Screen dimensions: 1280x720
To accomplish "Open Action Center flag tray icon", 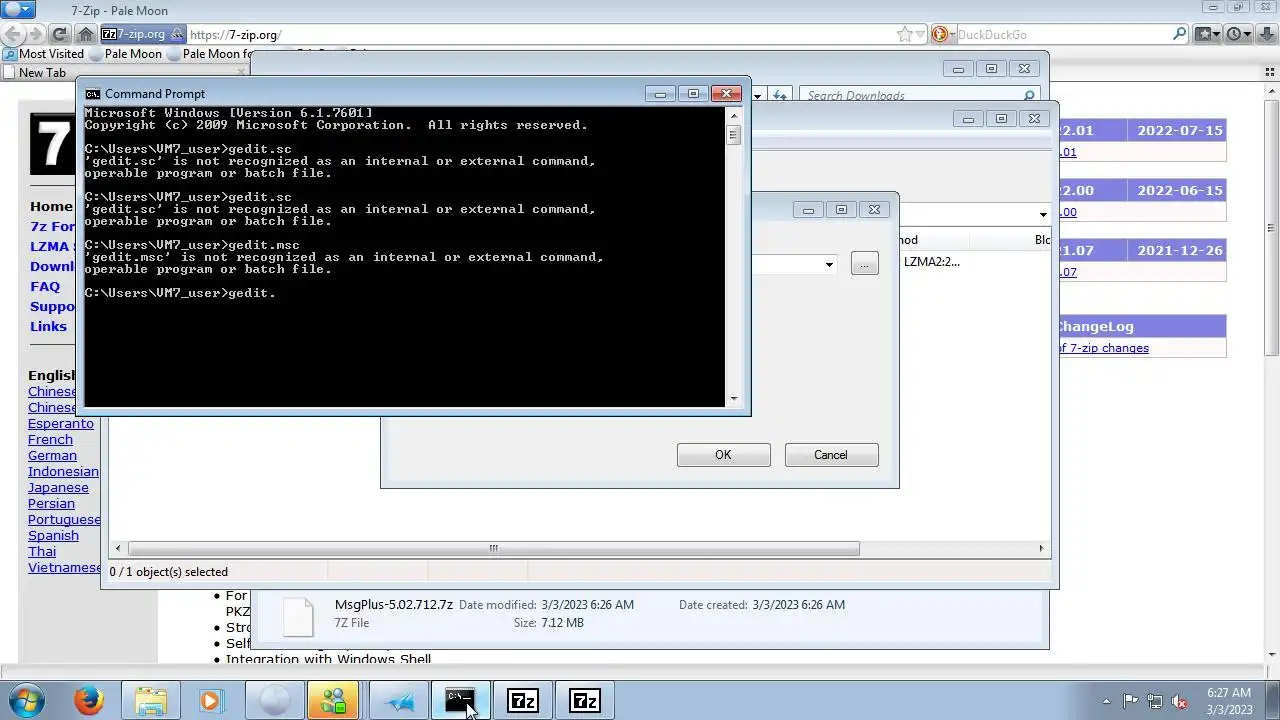I will pyautogui.click(x=1130, y=701).
